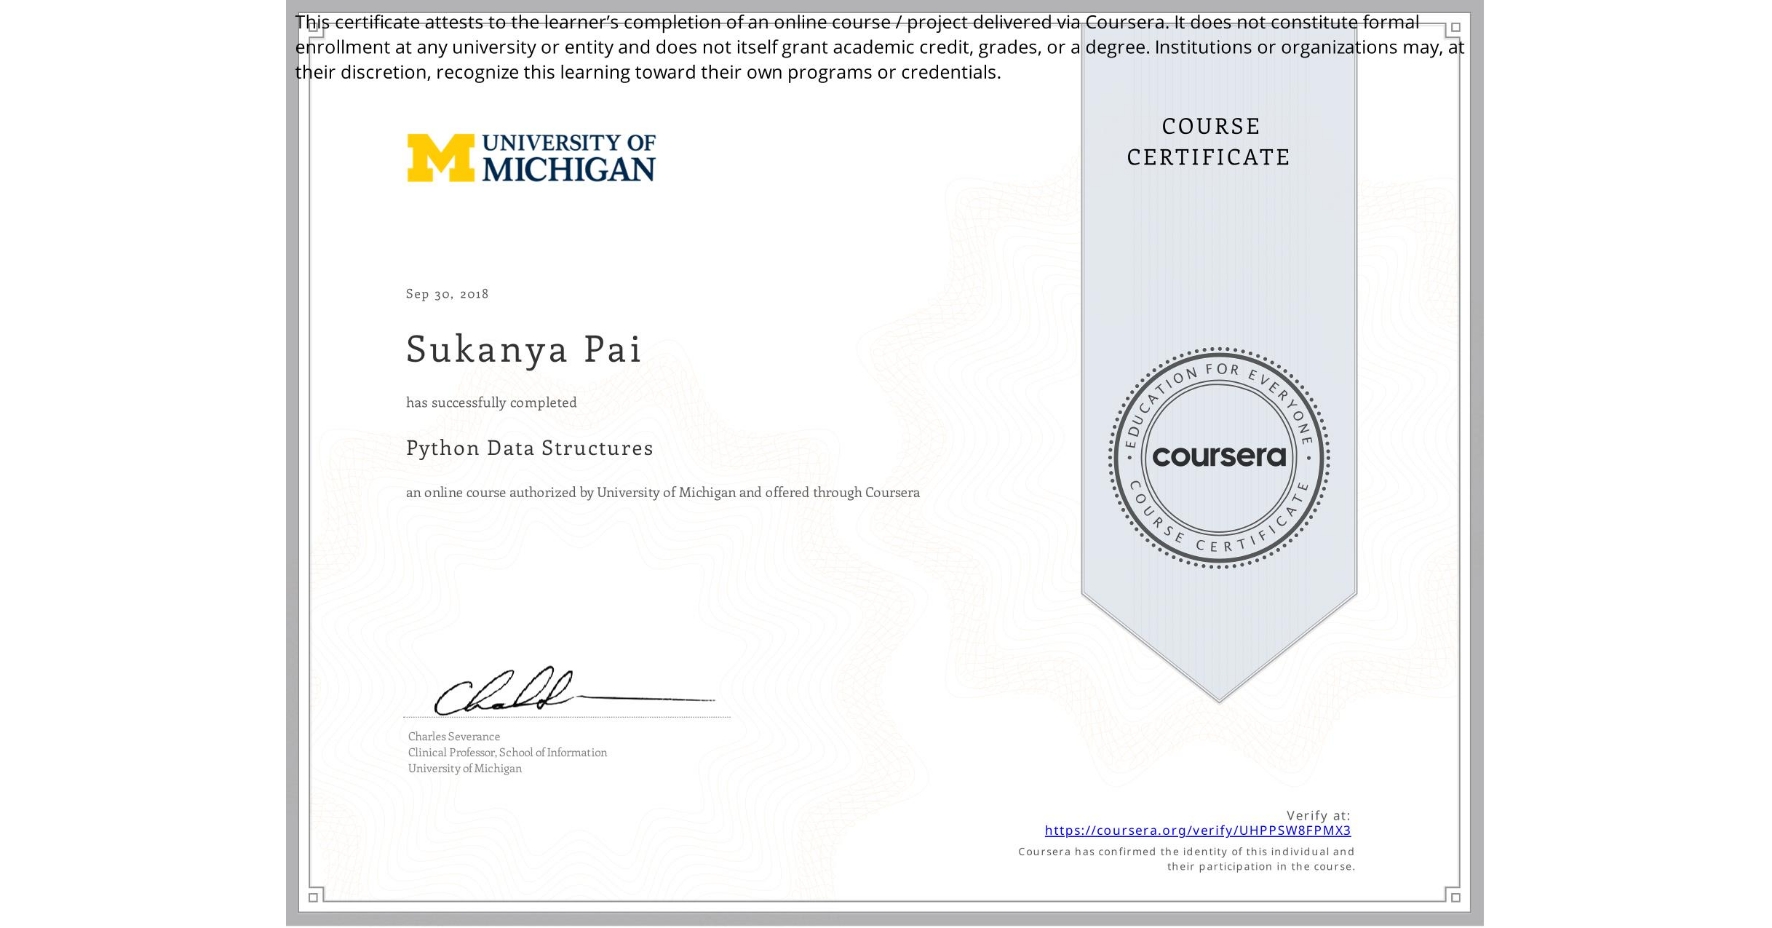The image size is (1772, 928).
Task: Click the 'Verify at:' label
Action: (x=1318, y=815)
